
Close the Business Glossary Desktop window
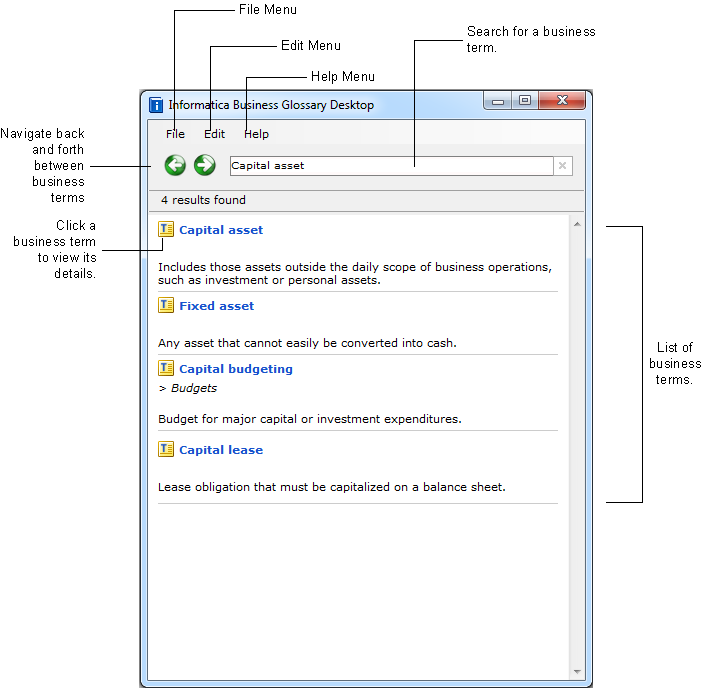click(x=562, y=101)
